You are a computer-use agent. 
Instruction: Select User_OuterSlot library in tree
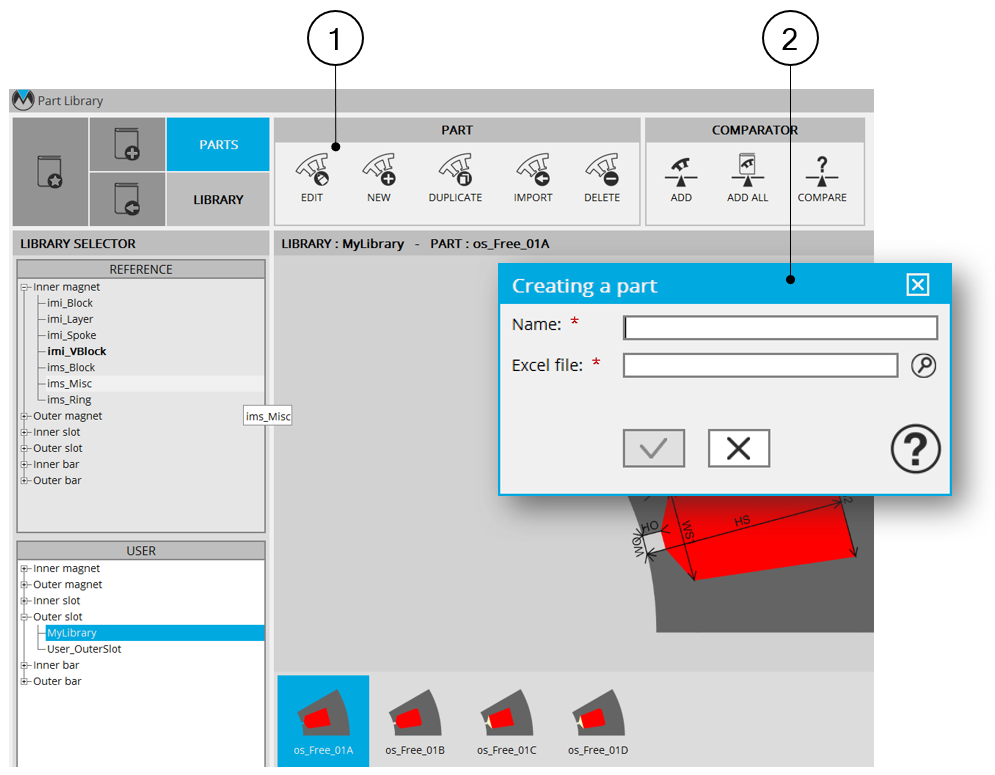point(84,649)
